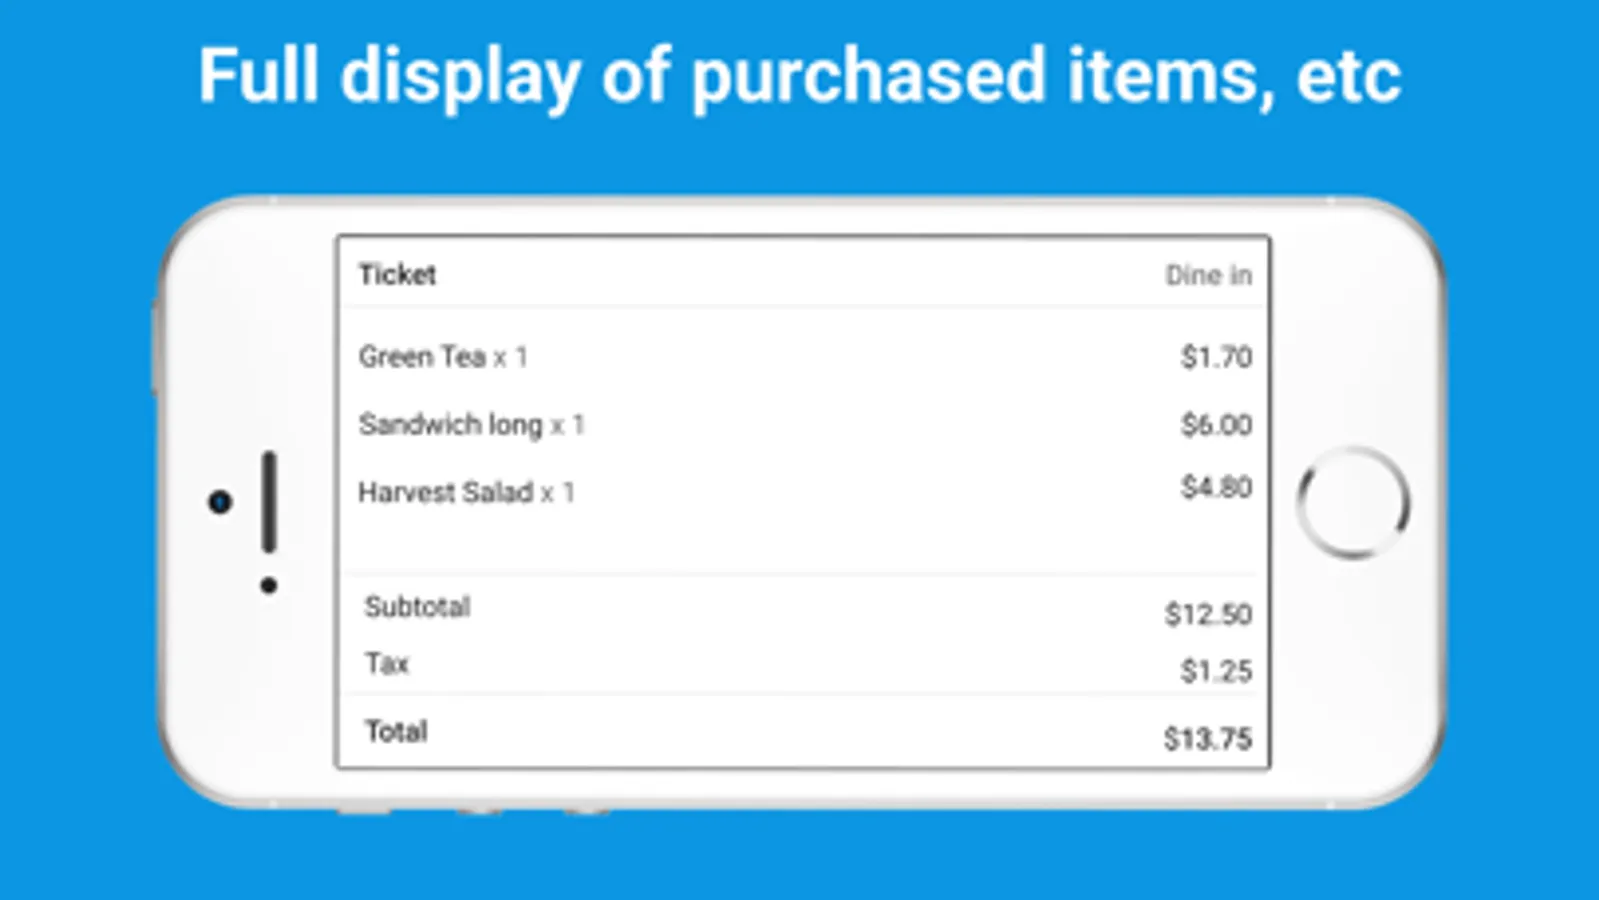
Task: Select the Dine in order type
Action: pos(1208,275)
